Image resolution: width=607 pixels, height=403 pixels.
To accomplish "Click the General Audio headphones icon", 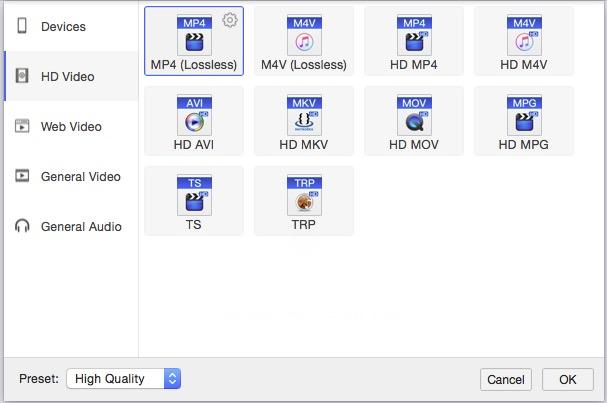I will point(22,225).
